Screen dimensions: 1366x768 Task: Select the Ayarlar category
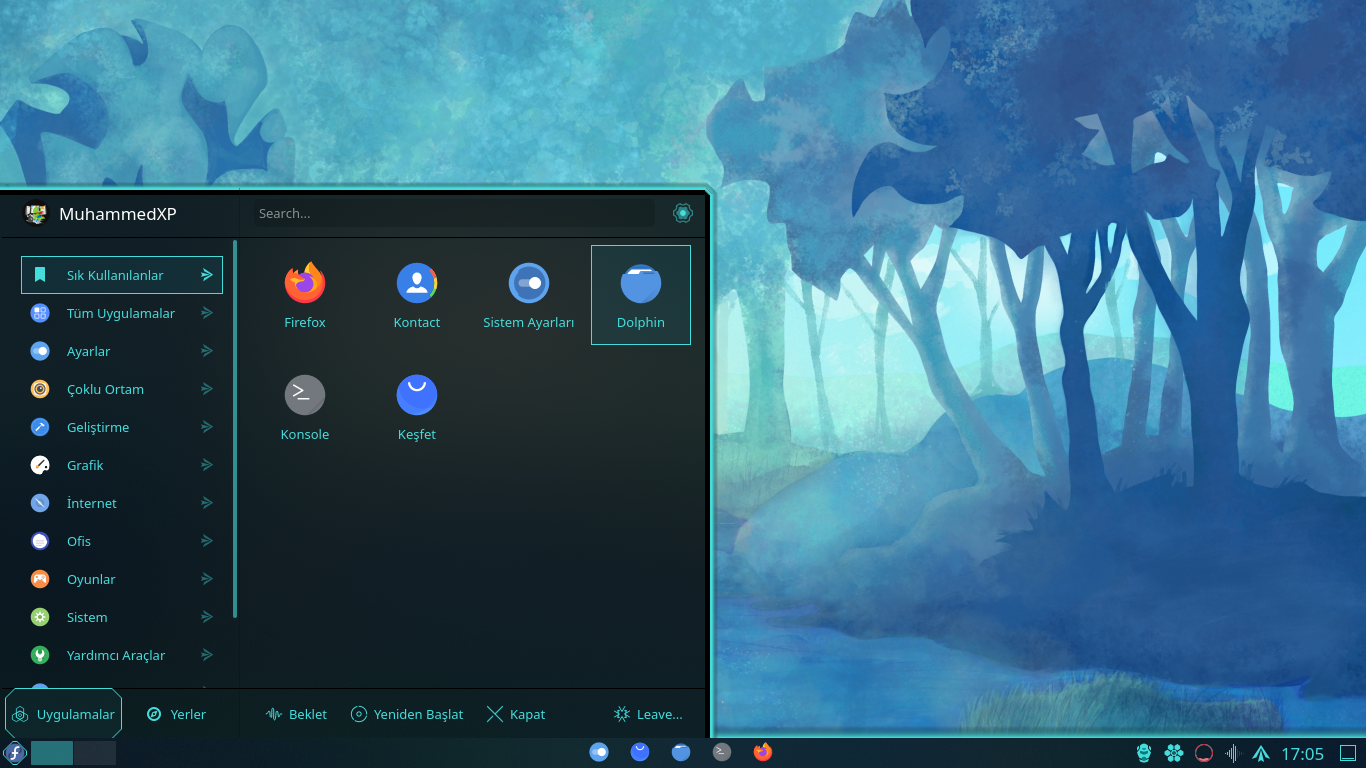coord(122,351)
